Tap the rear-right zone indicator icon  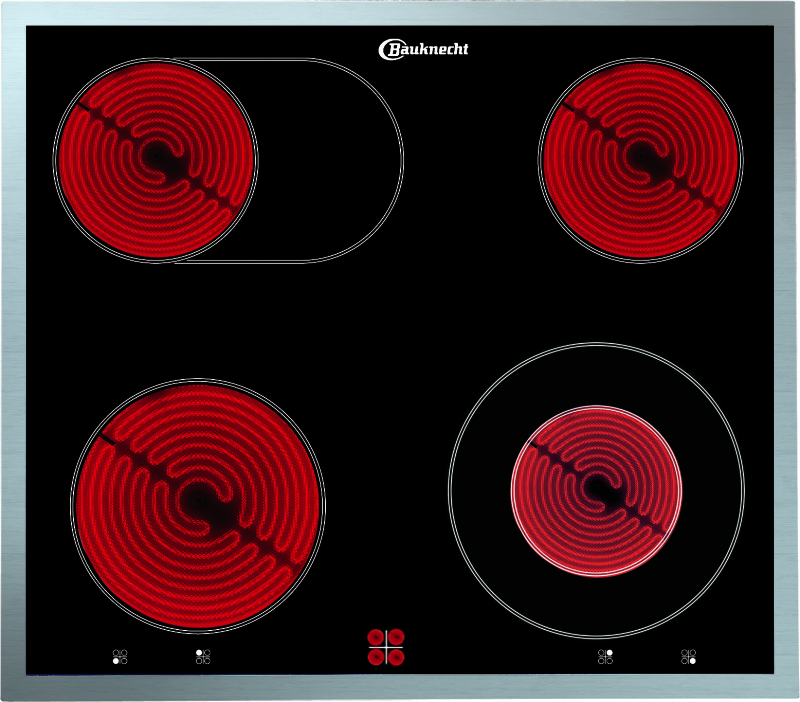click(606, 657)
